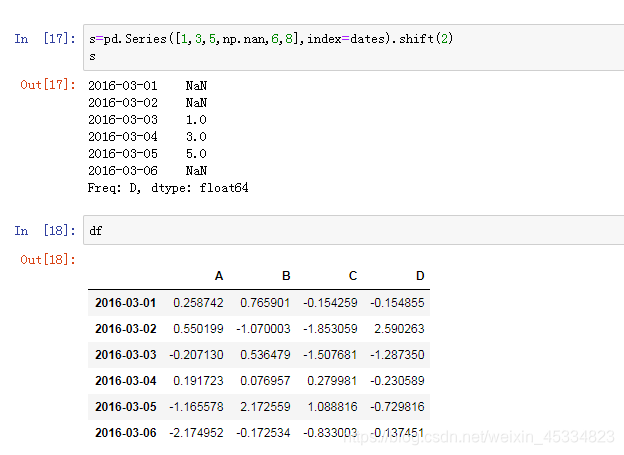Click cell value -0.154259
624x455 pixels.
click(x=330, y=303)
